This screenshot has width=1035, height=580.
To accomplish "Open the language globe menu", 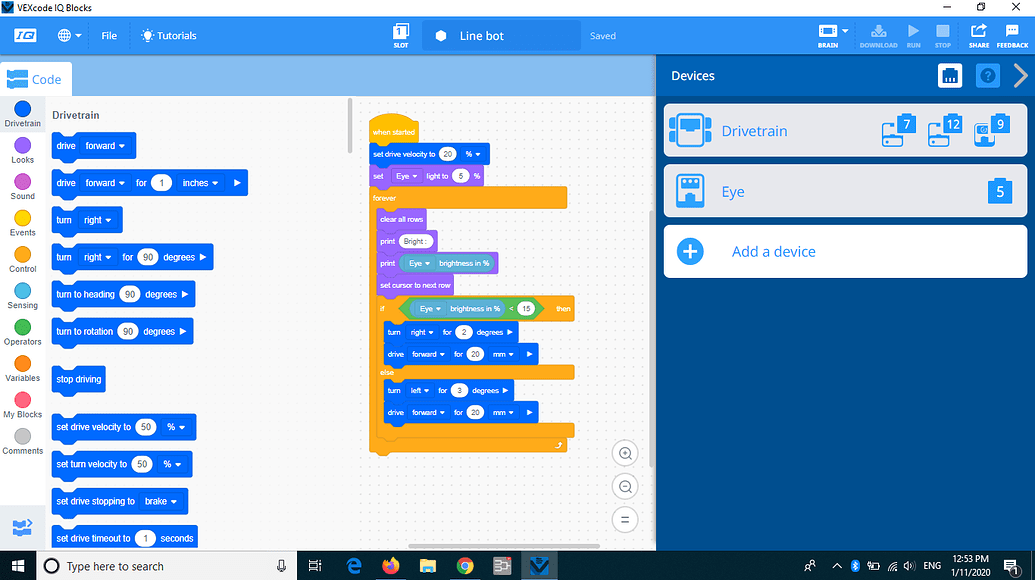I will (64, 33).
